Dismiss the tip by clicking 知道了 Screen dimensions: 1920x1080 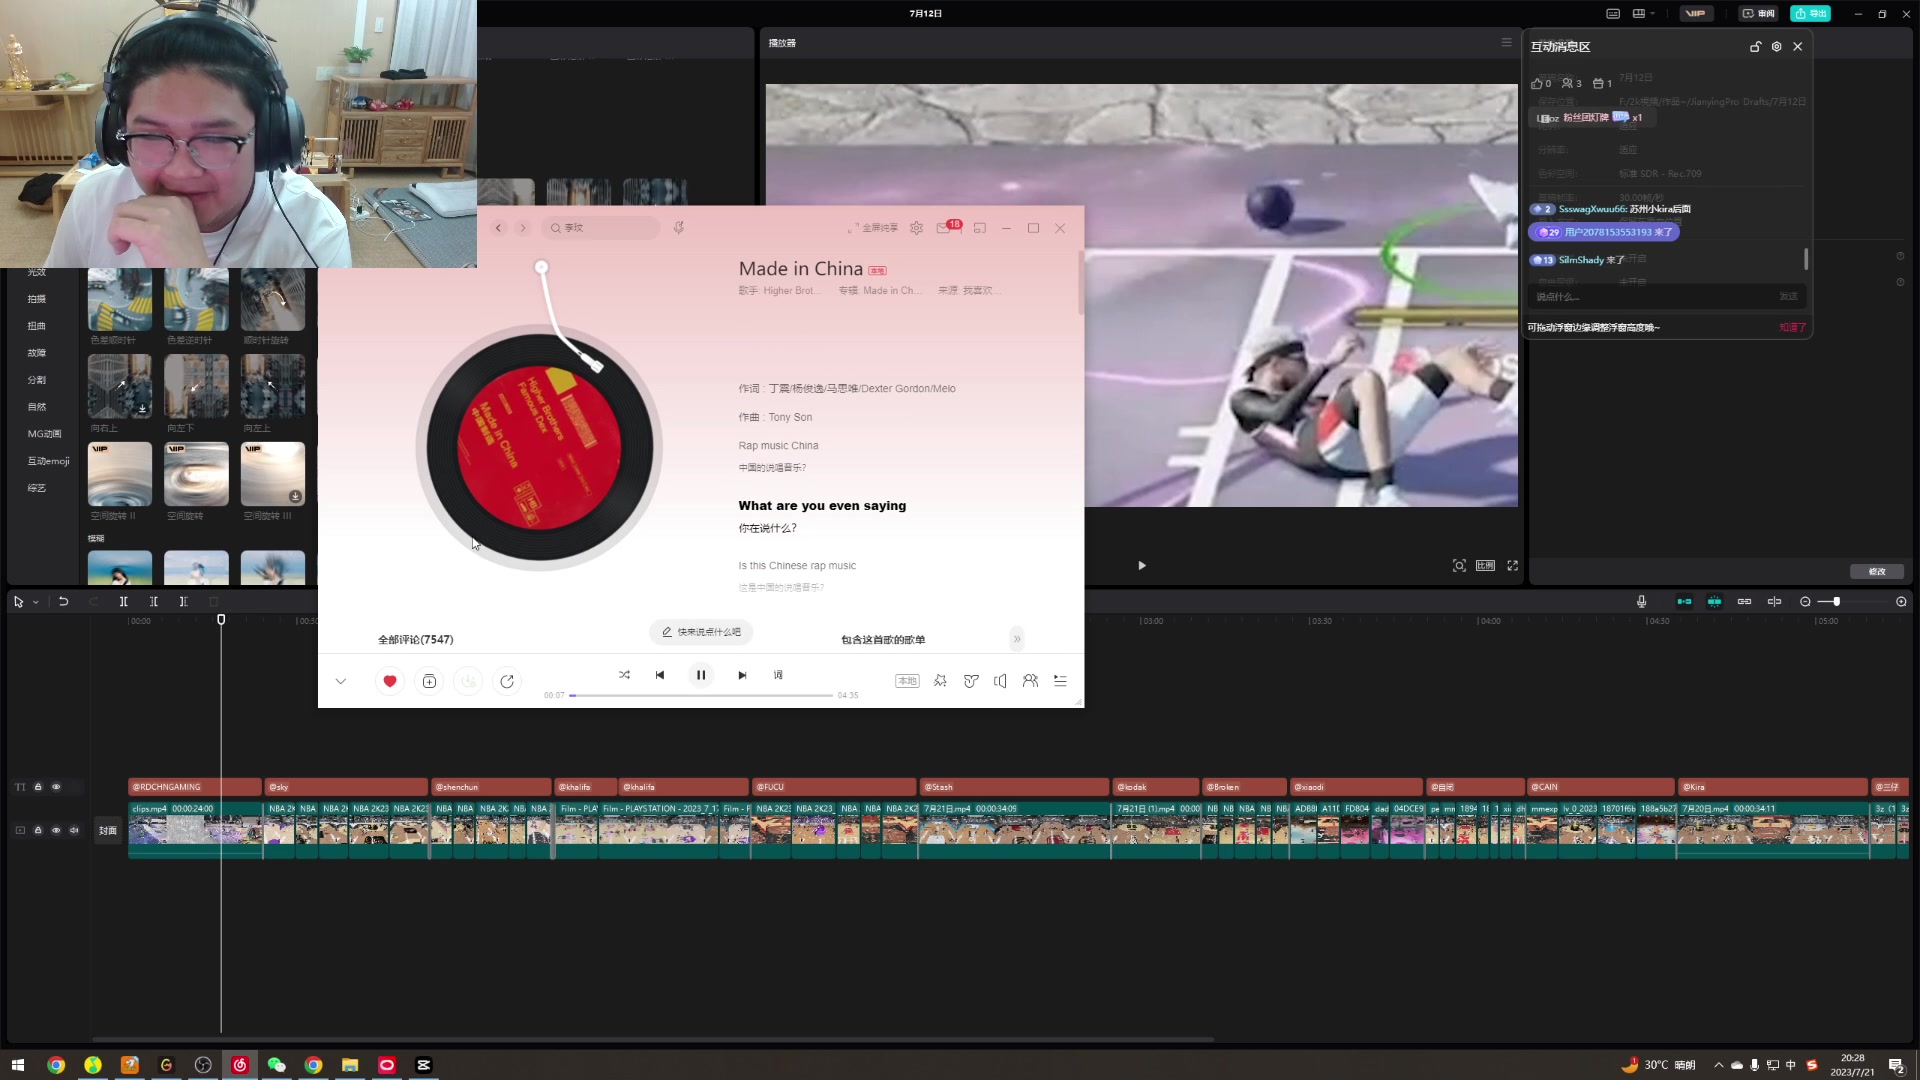point(1792,328)
